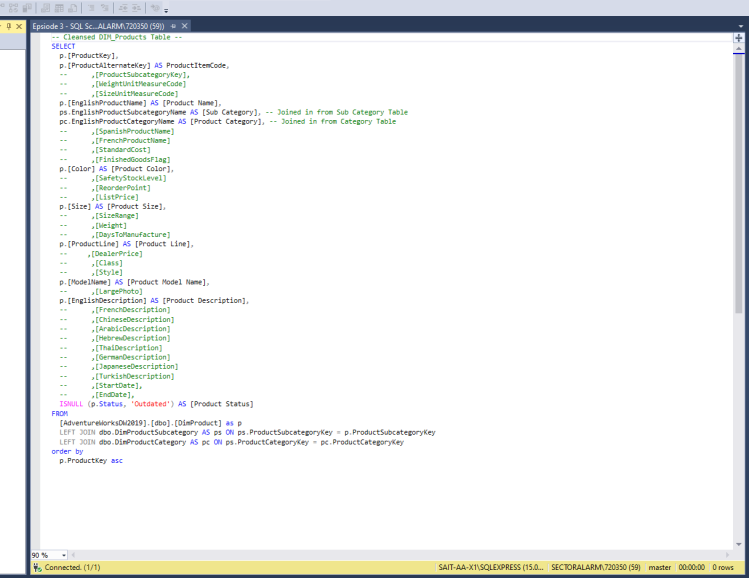Click the [Product Description] alias line
The width and height of the screenshot is (749, 578).
[x=154, y=300]
